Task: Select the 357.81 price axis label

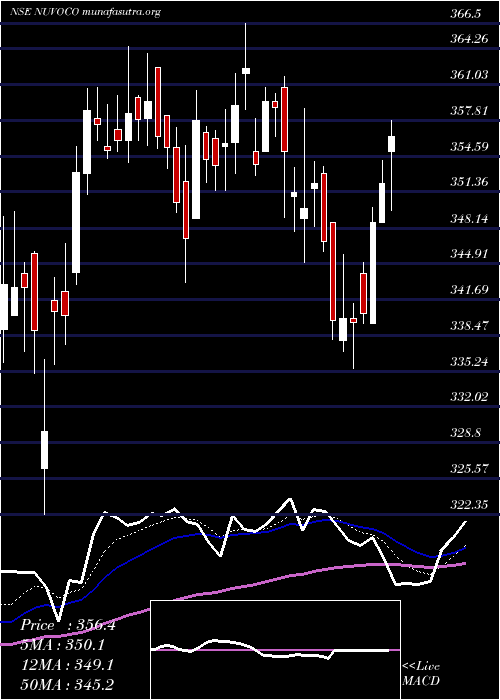Action: pyautogui.click(x=469, y=111)
